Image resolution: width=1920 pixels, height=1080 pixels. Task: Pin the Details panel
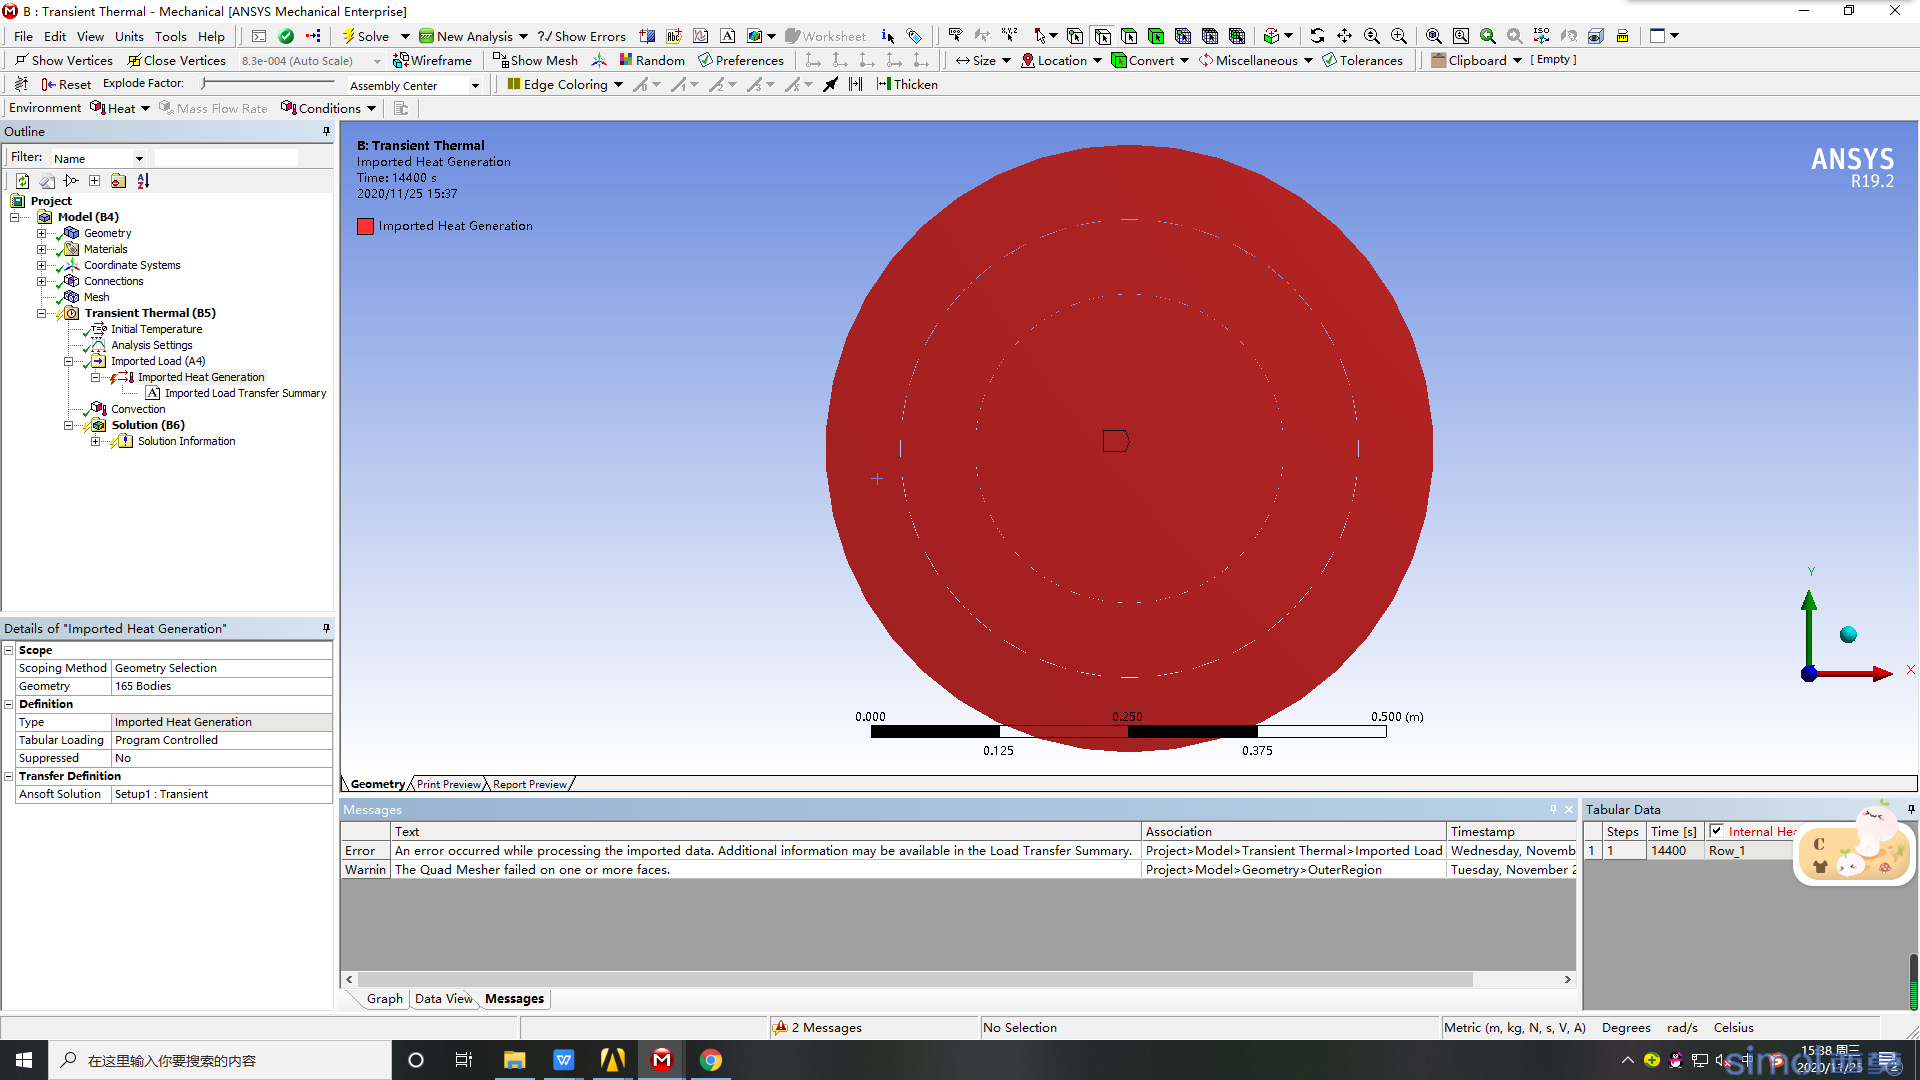326,628
